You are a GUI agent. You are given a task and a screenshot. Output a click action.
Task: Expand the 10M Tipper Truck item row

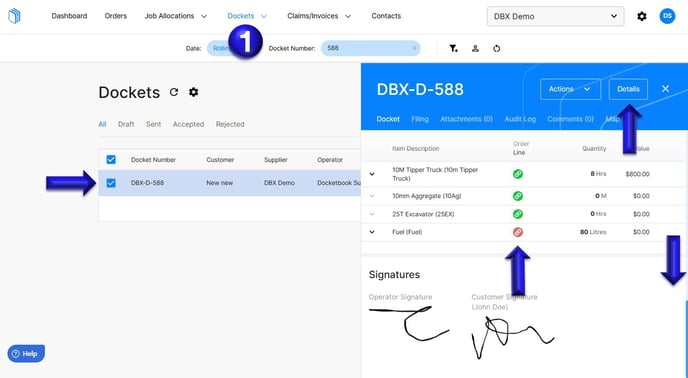372,174
